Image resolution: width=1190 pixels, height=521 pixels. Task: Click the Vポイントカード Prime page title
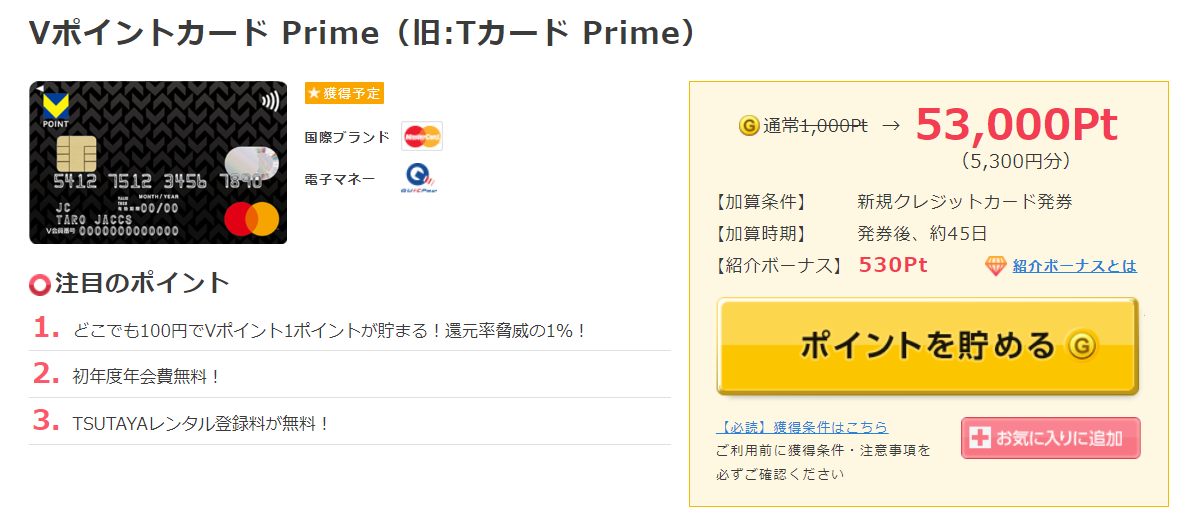tap(362, 33)
